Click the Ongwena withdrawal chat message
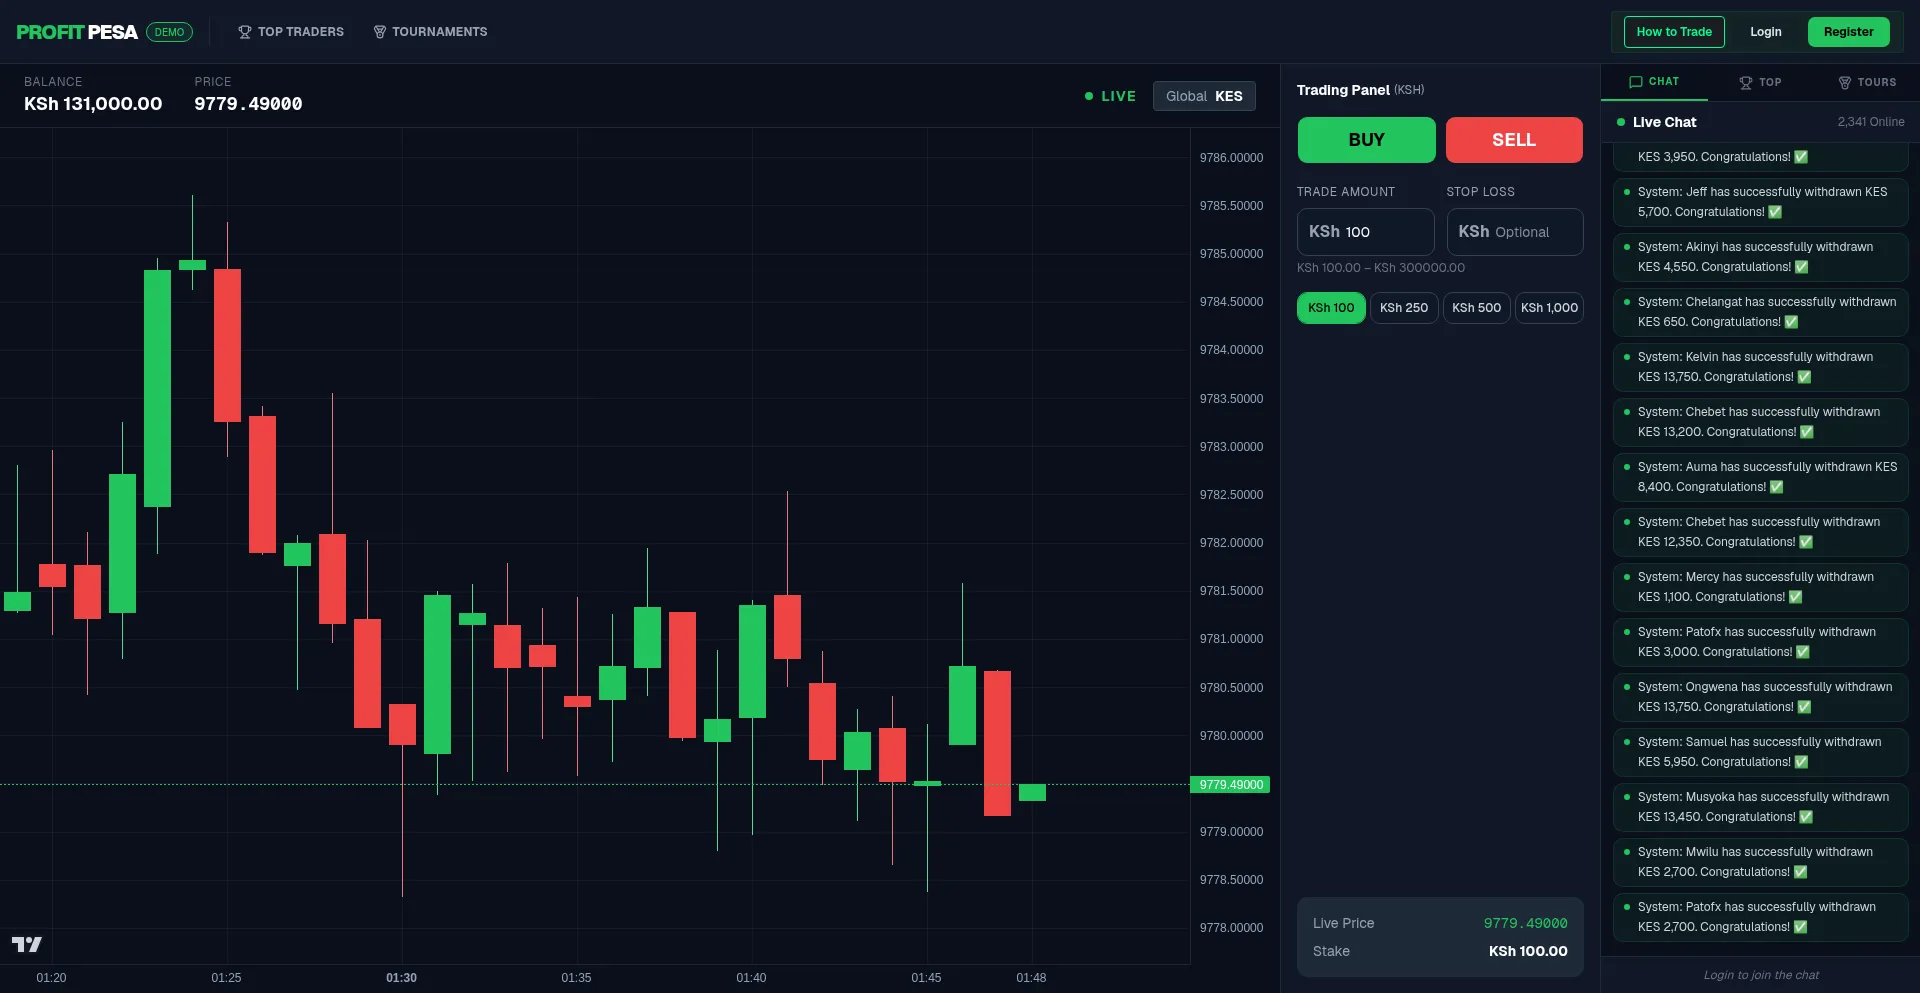This screenshot has width=1920, height=993. click(x=1760, y=697)
